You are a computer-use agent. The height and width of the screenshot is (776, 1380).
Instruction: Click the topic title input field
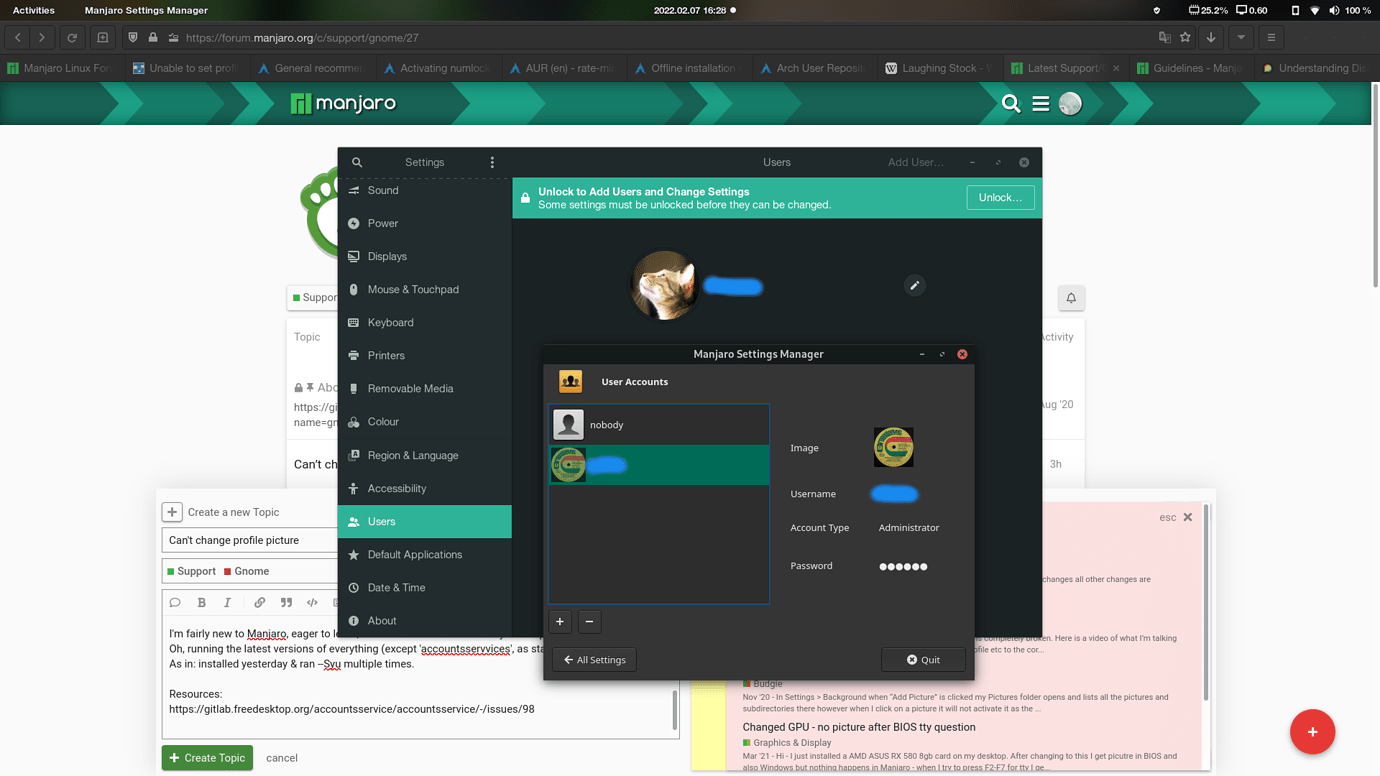pos(250,540)
